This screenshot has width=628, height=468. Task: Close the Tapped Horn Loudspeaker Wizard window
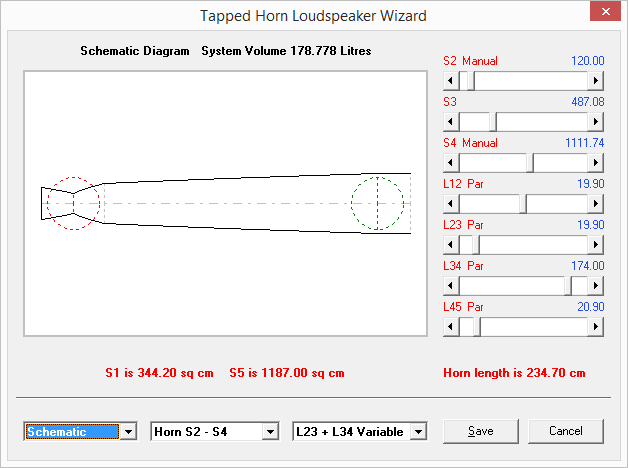click(x=605, y=11)
